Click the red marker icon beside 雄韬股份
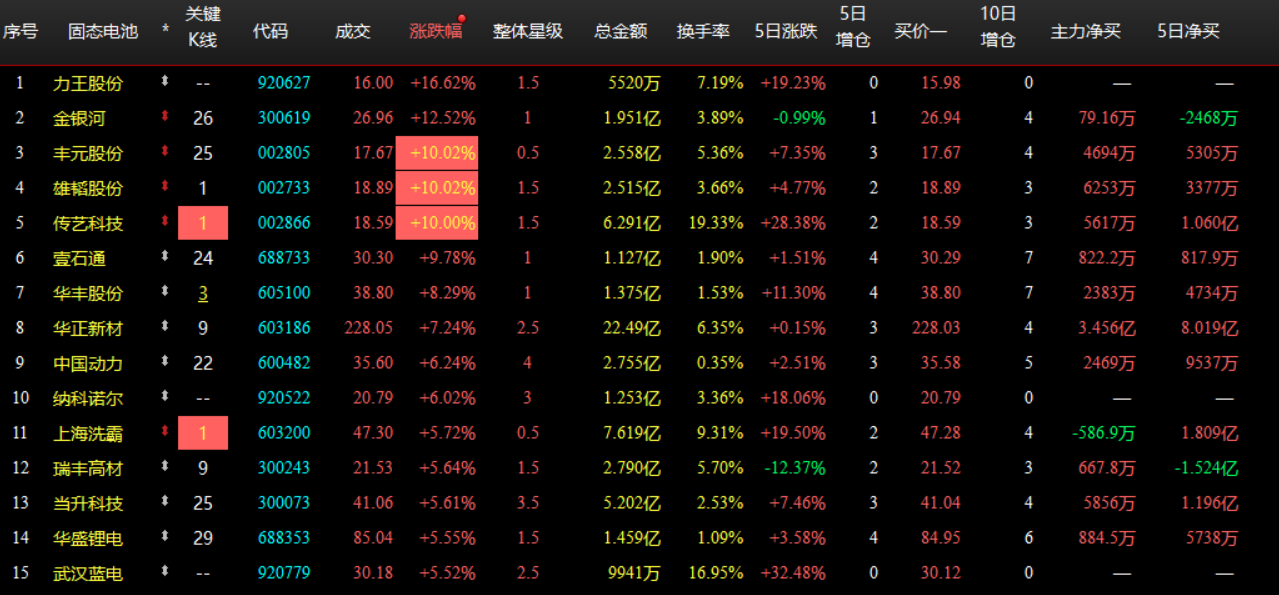1279x595 pixels. 165,187
